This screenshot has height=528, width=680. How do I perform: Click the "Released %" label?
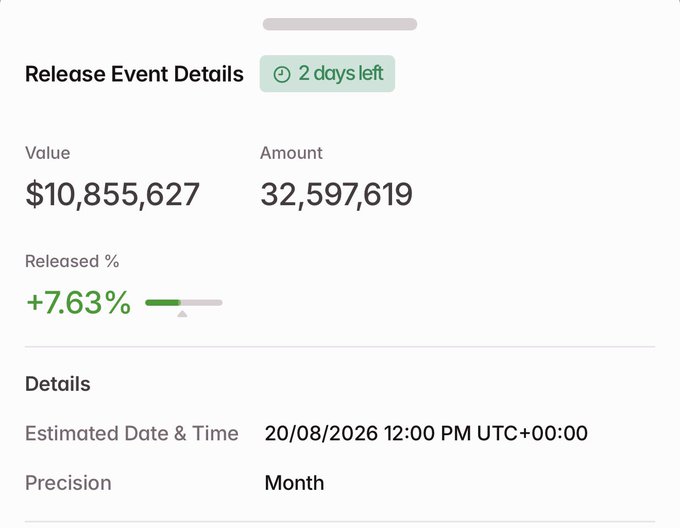tap(72, 261)
